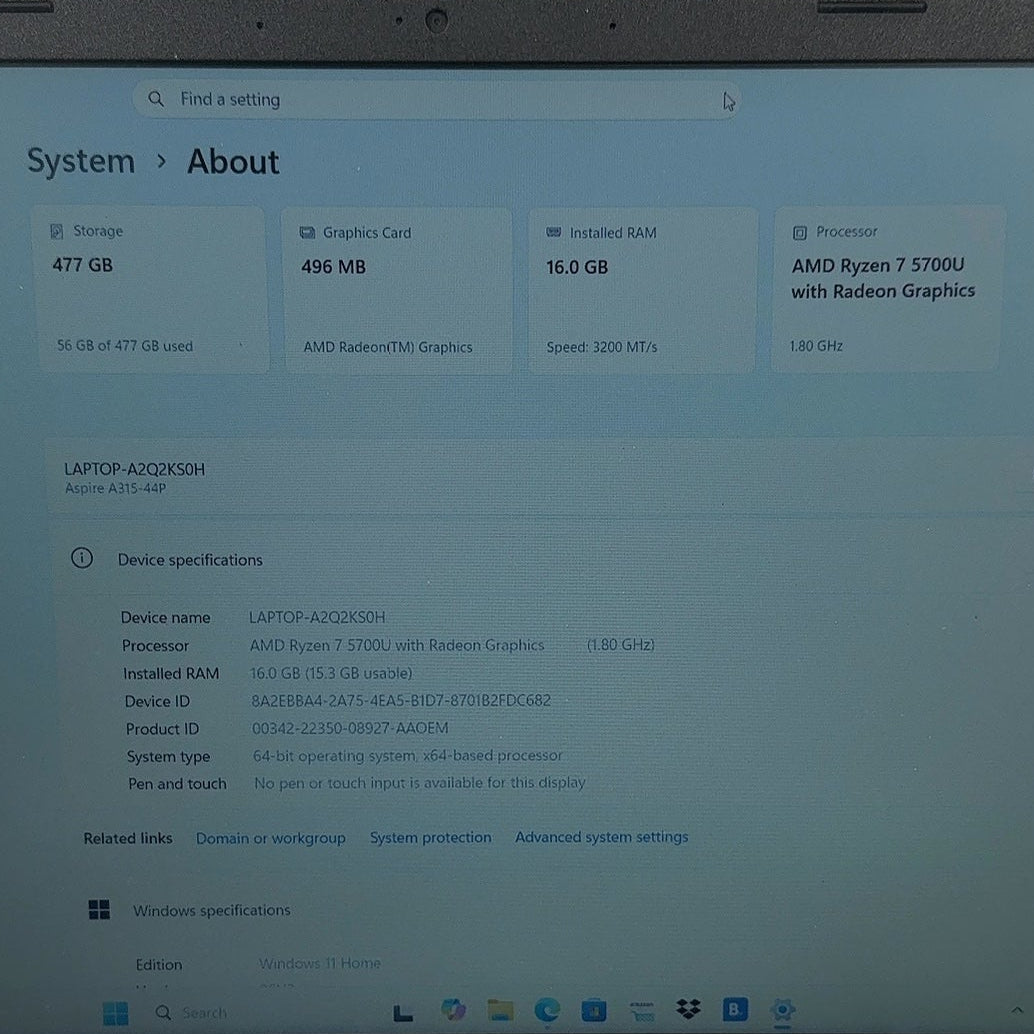Open Advanced system settings link
1034x1034 pixels.
pos(601,837)
